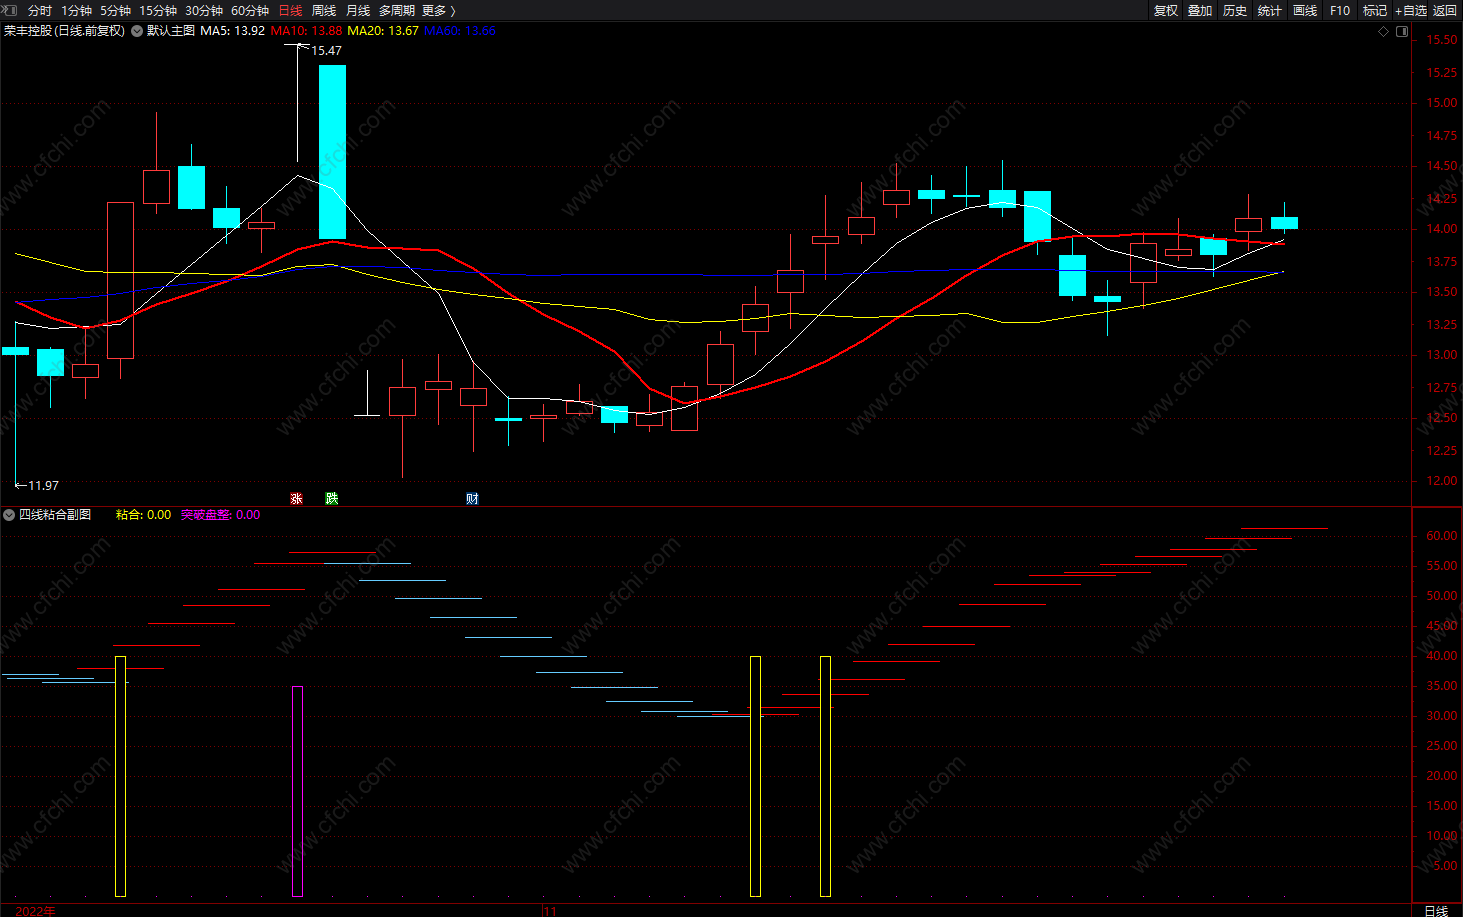The image size is (1463, 917).
Task: Click the 叠加 overlay button
Action: (x=1200, y=11)
